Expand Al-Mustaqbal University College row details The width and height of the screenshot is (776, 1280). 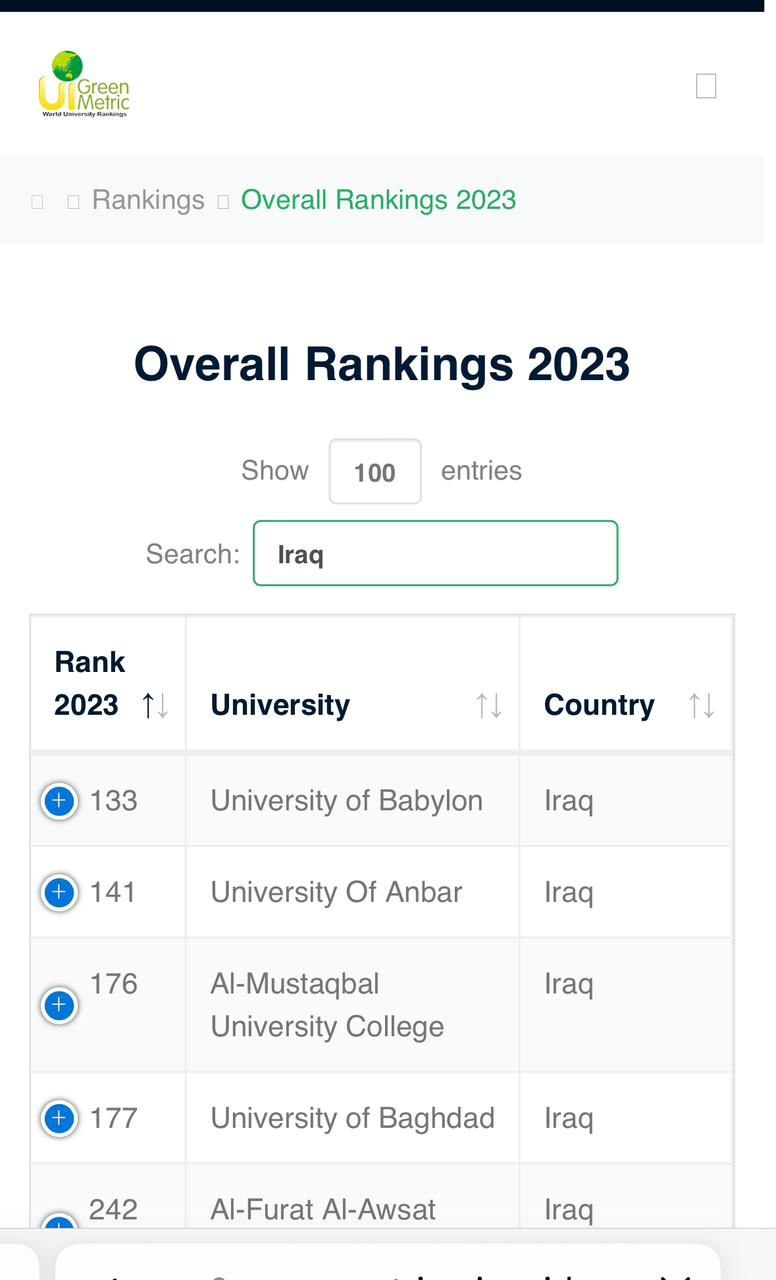[x=59, y=1005]
